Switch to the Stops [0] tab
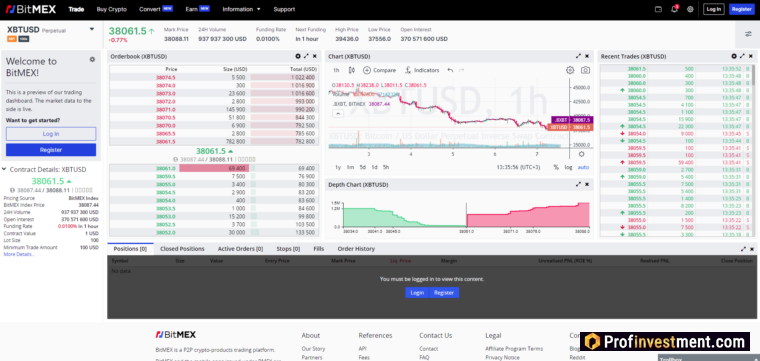The width and height of the screenshot is (760, 361). tap(288, 249)
